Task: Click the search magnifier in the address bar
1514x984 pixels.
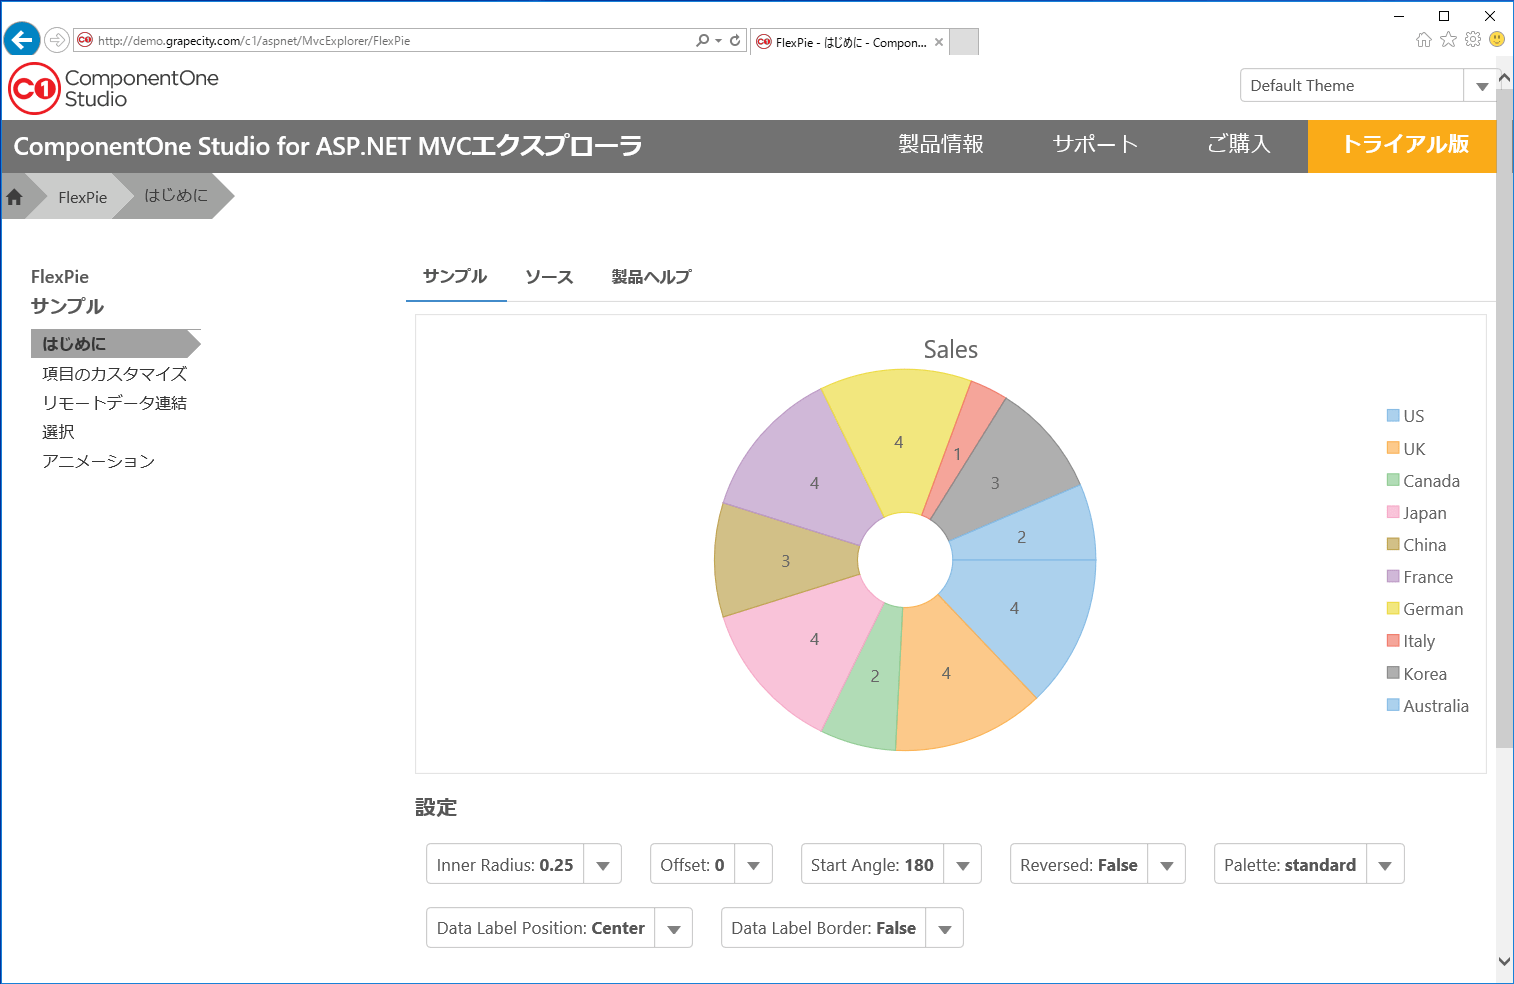Action: pyautogui.click(x=703, y=40)
